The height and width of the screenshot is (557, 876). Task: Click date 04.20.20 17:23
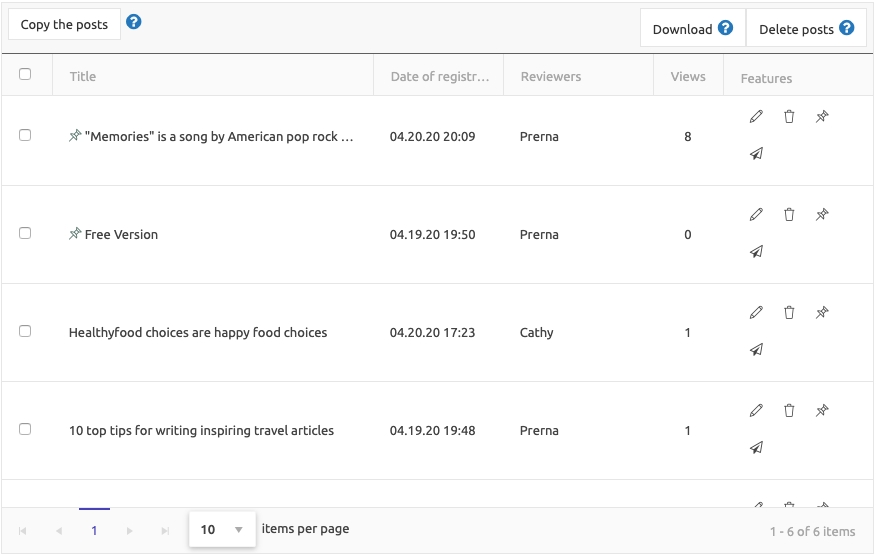pos(432,332)
